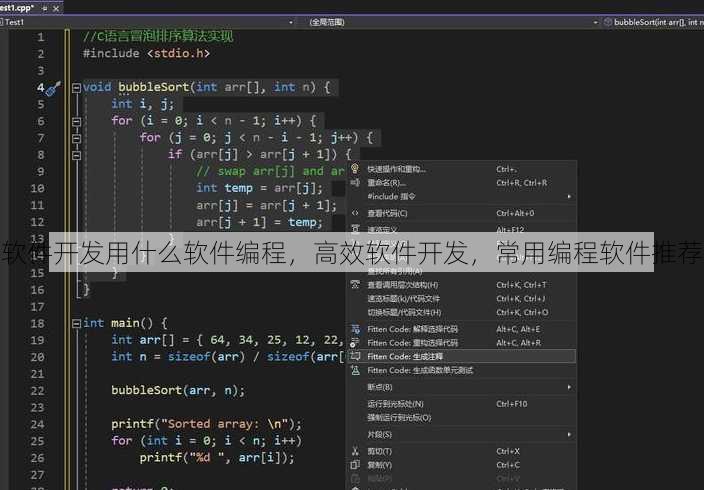The image size is (704, 490).
Task: Choose Fitten Code: 生成注释
Action: tap(462, 357)
